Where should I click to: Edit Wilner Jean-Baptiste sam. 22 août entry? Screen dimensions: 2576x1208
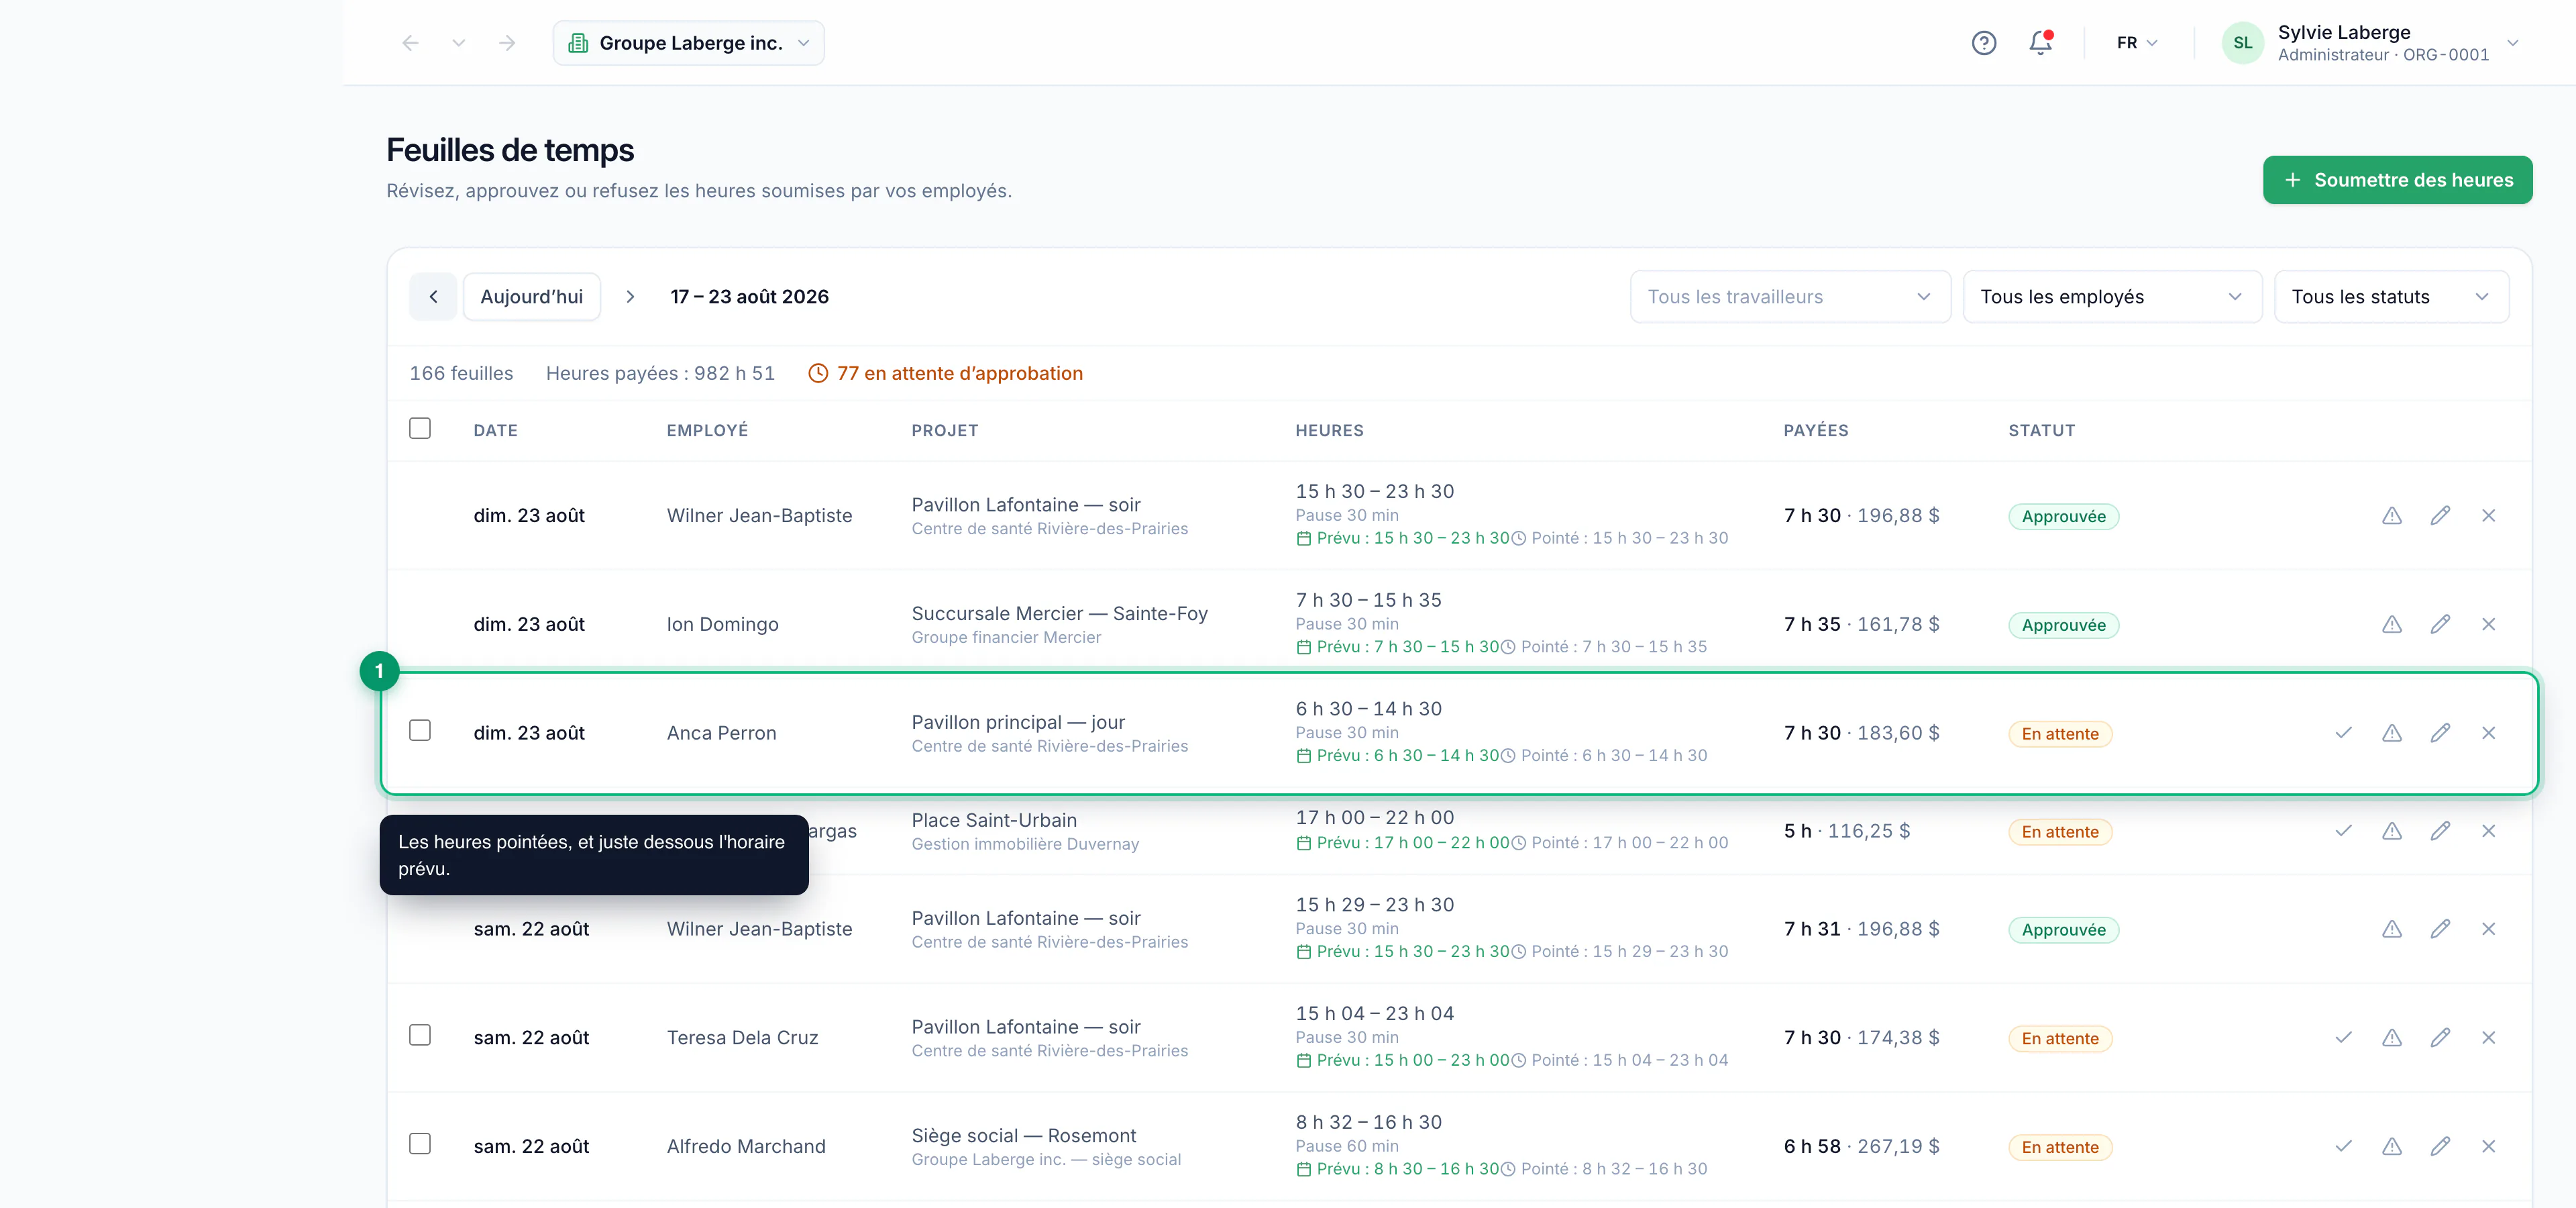pos(2440,929)
